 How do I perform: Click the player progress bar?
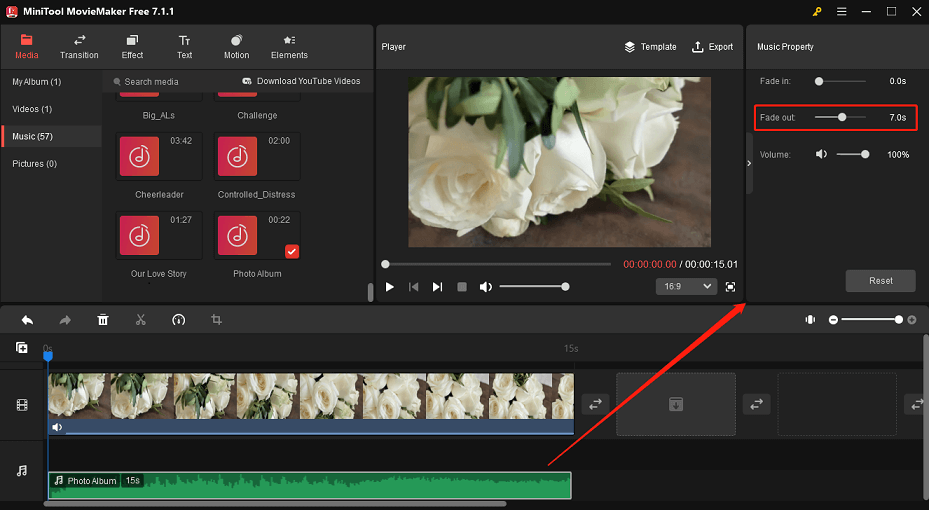coord(496,264)
